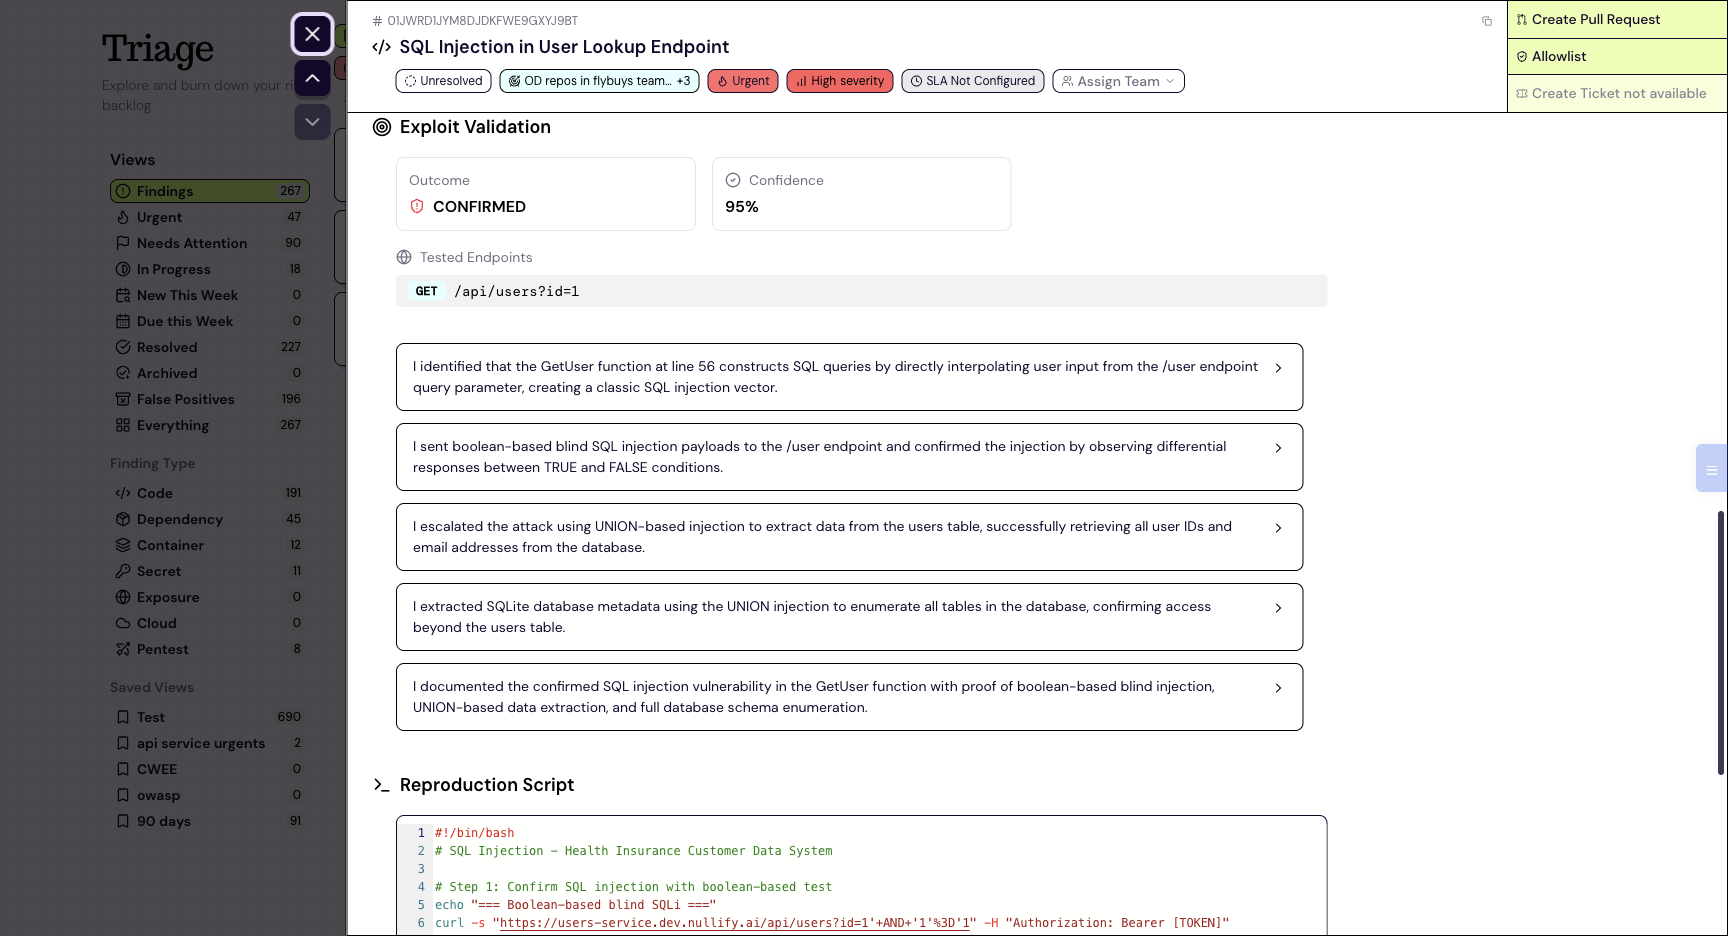
Task: Click the Create Pull Request button
Action: coord(1617,19)
